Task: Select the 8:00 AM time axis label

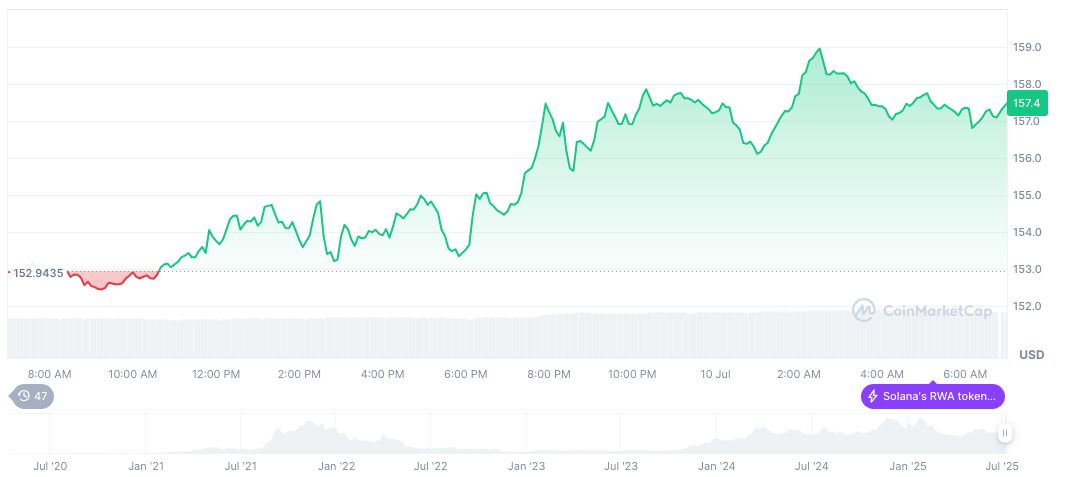Action: pos(49,374)
